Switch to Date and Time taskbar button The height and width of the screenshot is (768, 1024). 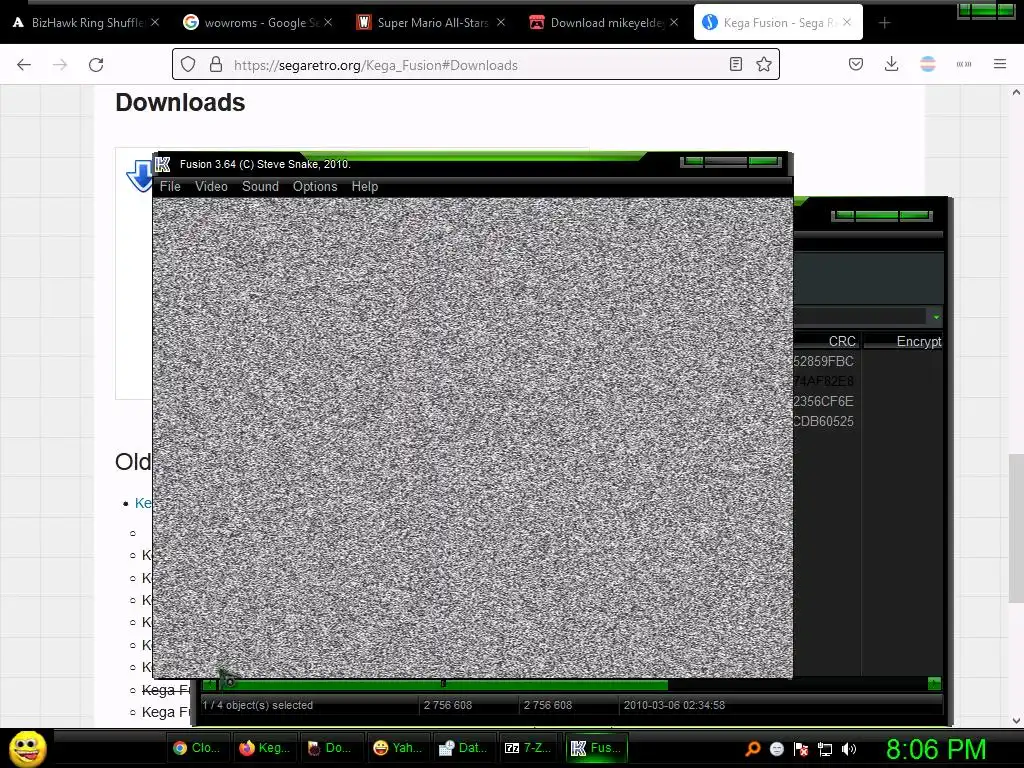pos(464,748)
